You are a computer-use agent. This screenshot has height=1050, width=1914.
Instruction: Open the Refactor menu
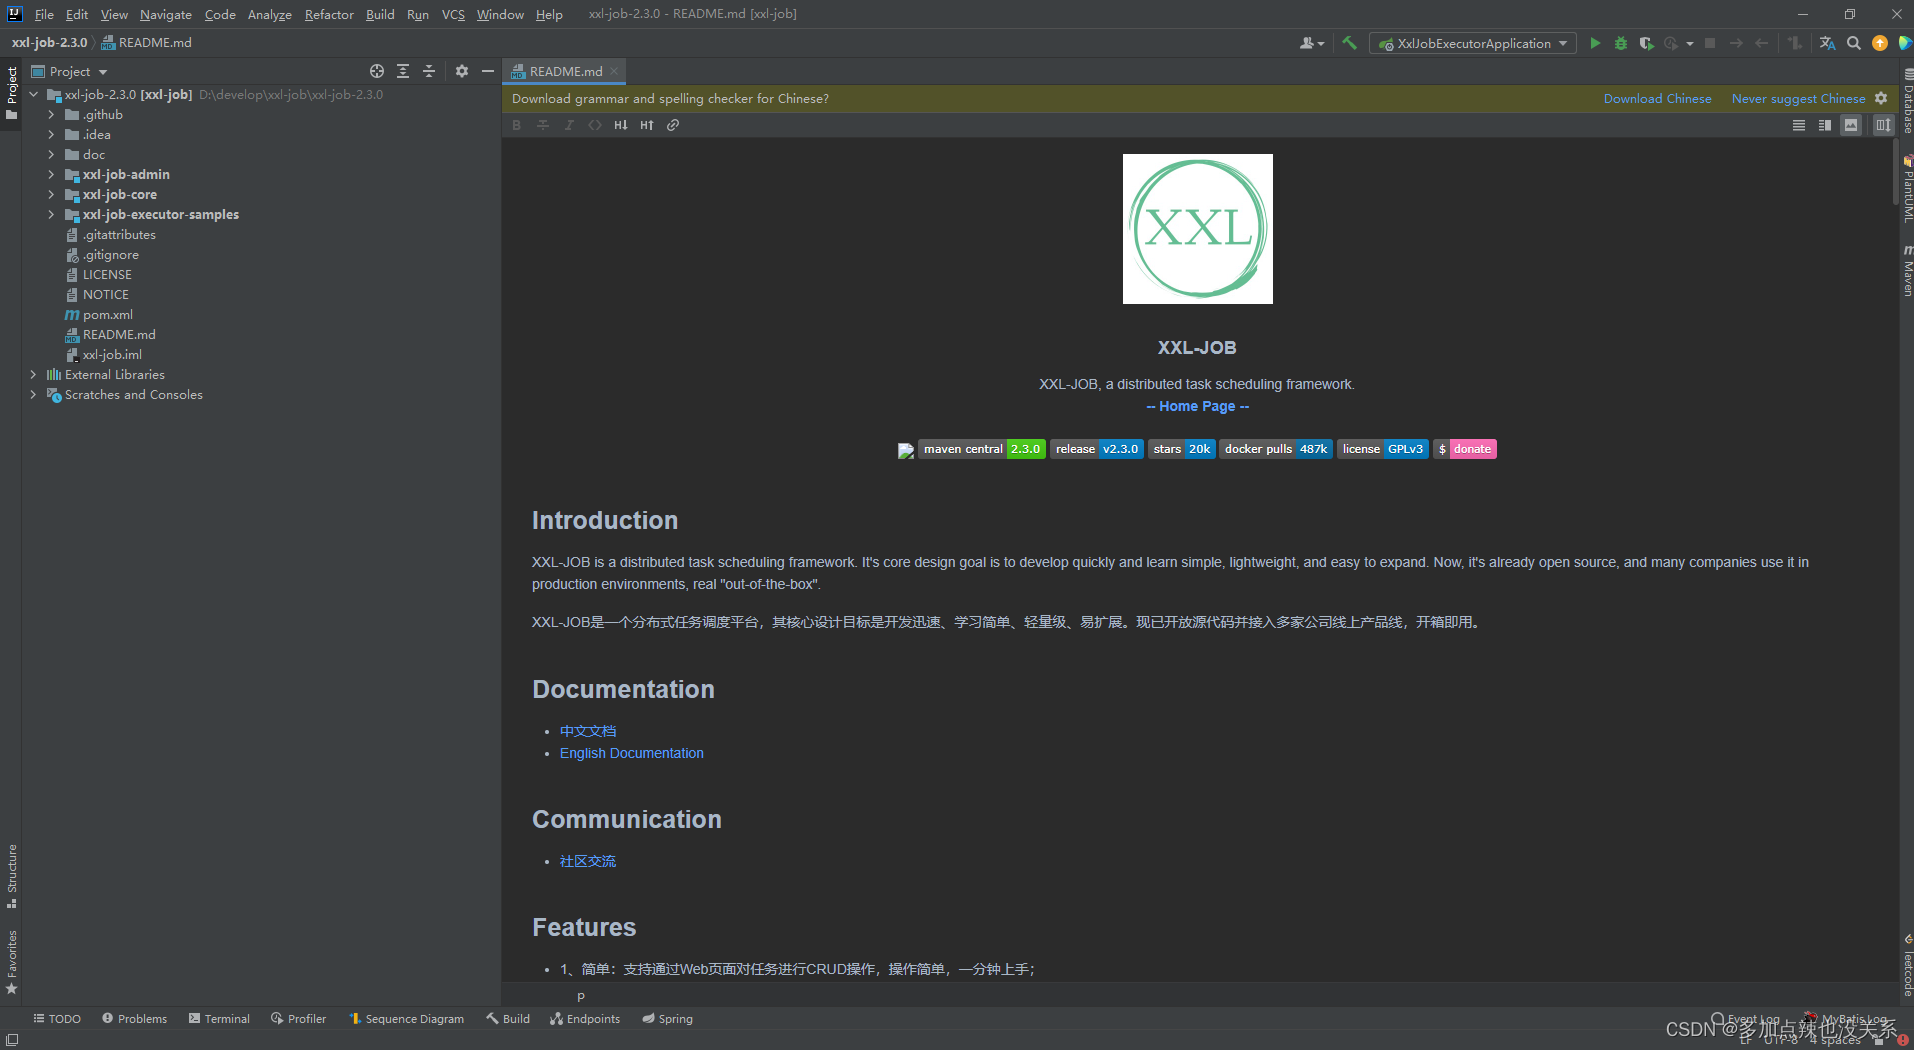(329, 14)
